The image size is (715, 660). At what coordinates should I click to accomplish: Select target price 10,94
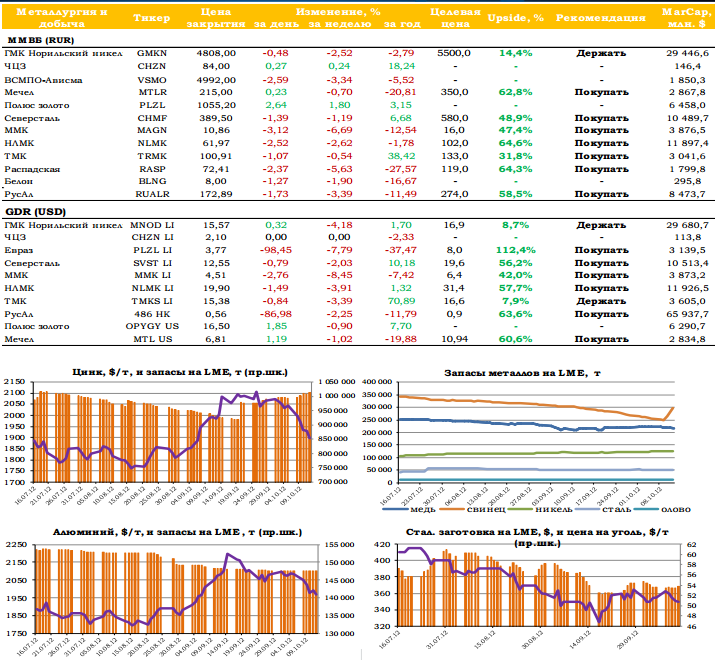click(455, 339)
